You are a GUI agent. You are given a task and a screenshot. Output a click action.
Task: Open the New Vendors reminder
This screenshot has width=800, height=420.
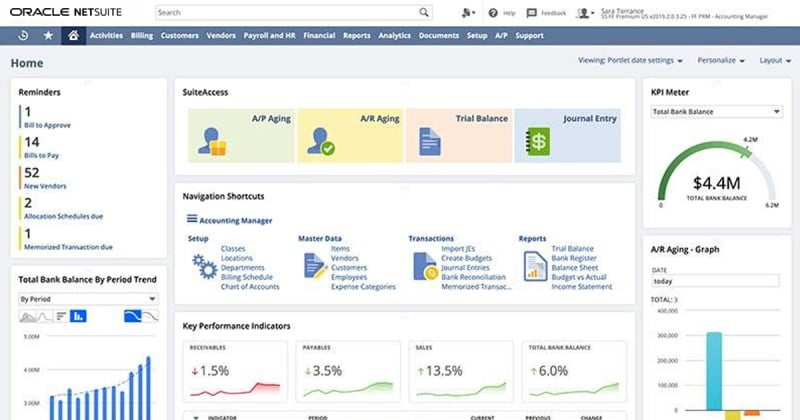pos(45,186)
